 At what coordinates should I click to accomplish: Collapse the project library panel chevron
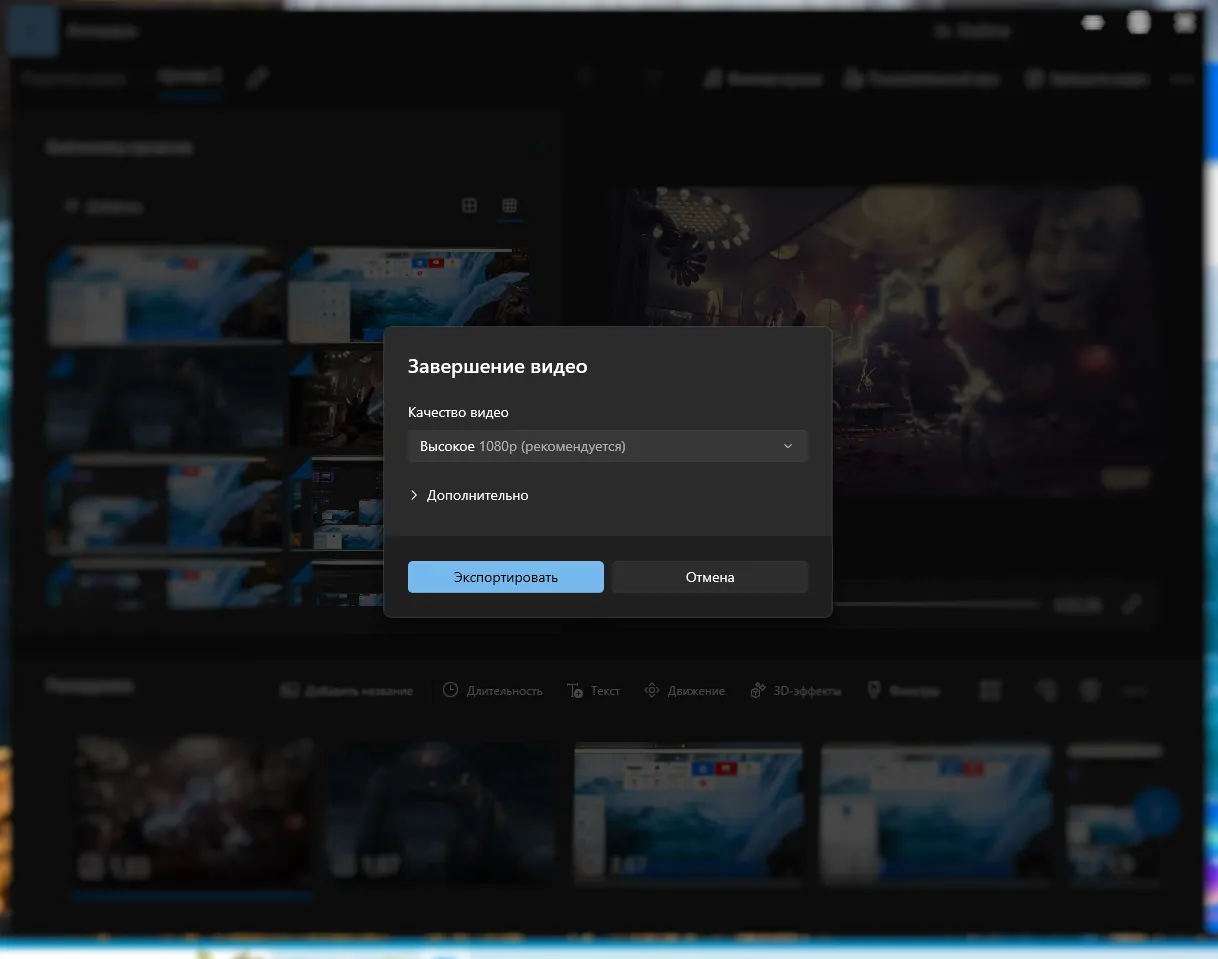pyautogui.click(x=537, y=147)
